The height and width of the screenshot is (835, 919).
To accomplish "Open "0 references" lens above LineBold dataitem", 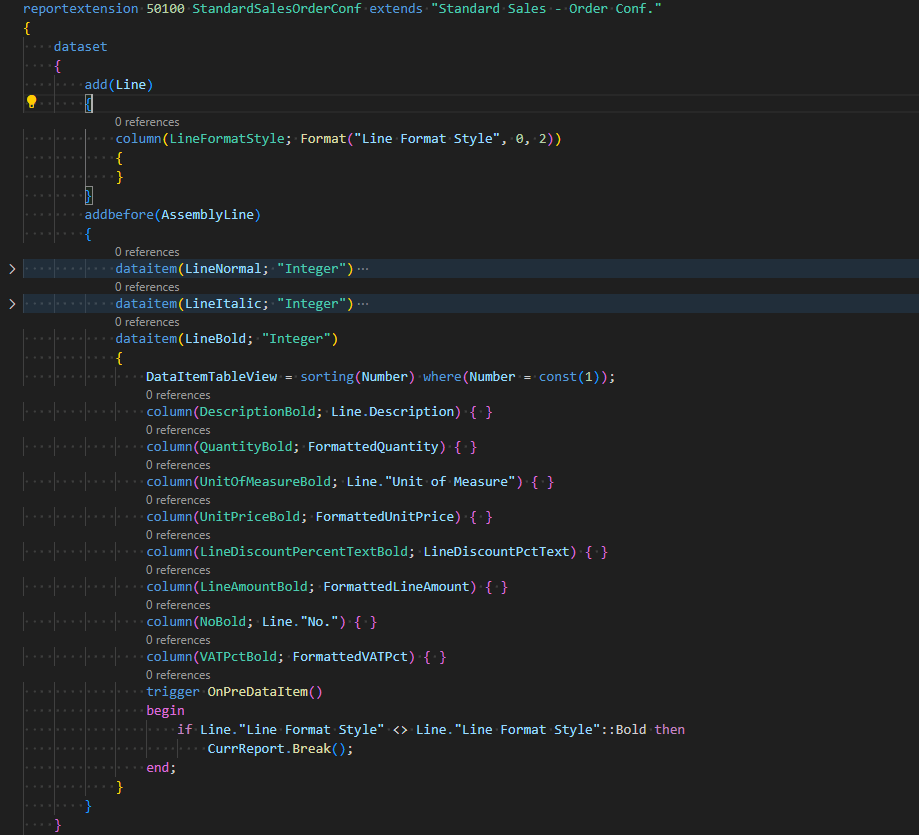I will pyautogui.click(x=147, y=322).
